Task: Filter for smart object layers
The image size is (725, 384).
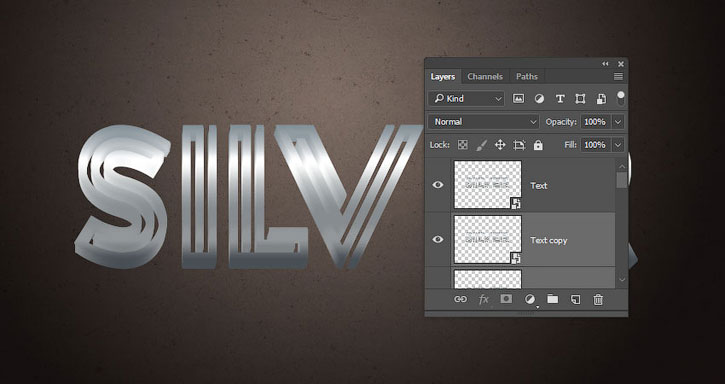Action: tap(601, 99)
